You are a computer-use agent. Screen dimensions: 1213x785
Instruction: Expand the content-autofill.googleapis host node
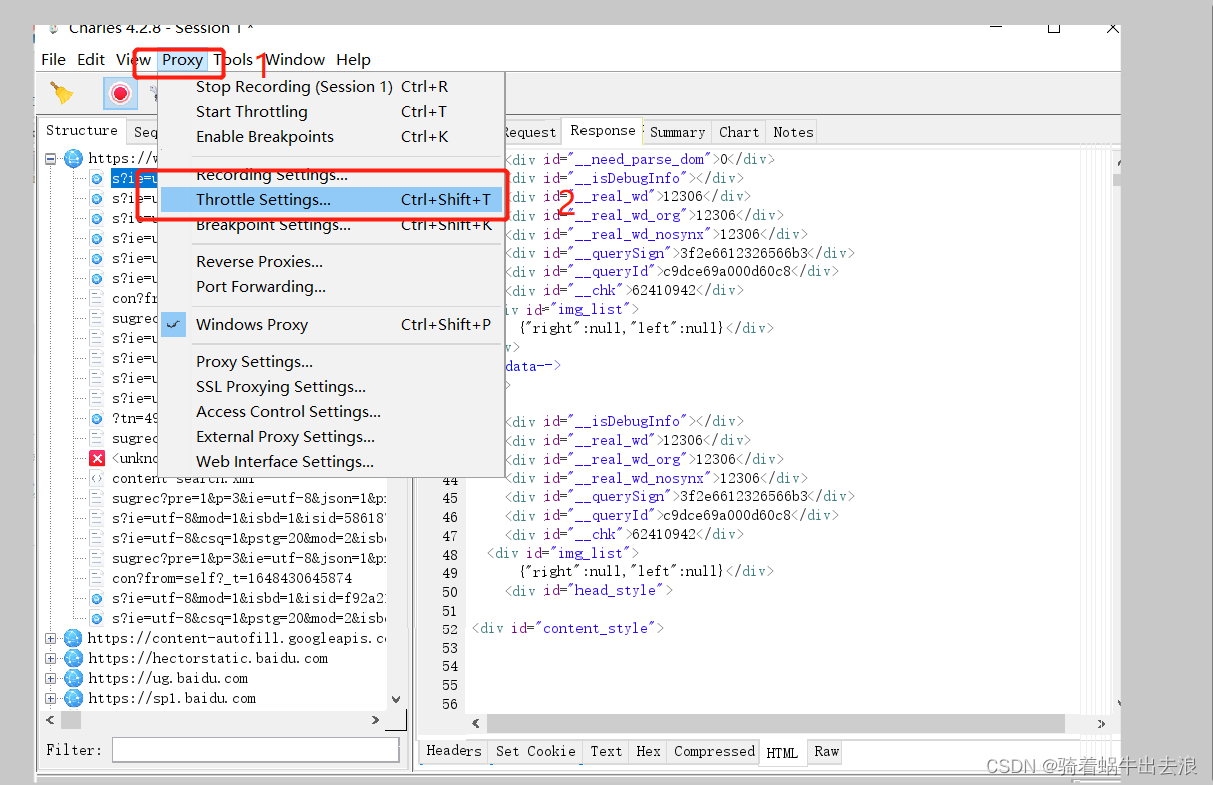(x=50, y=638)
